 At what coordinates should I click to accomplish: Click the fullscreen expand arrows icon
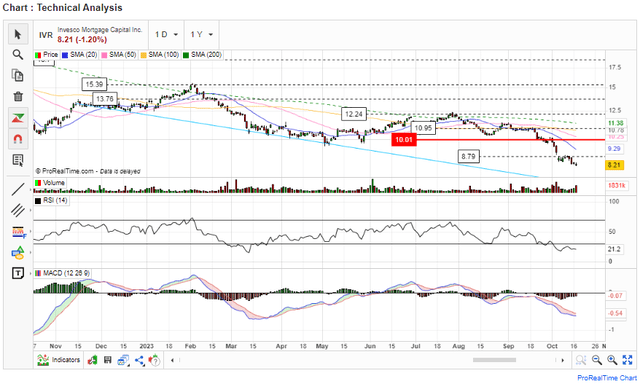[627, 360]
